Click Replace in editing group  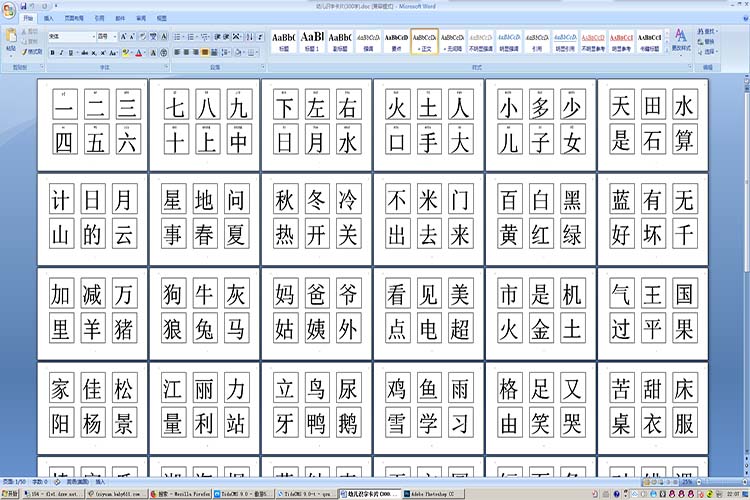point(706,42)
